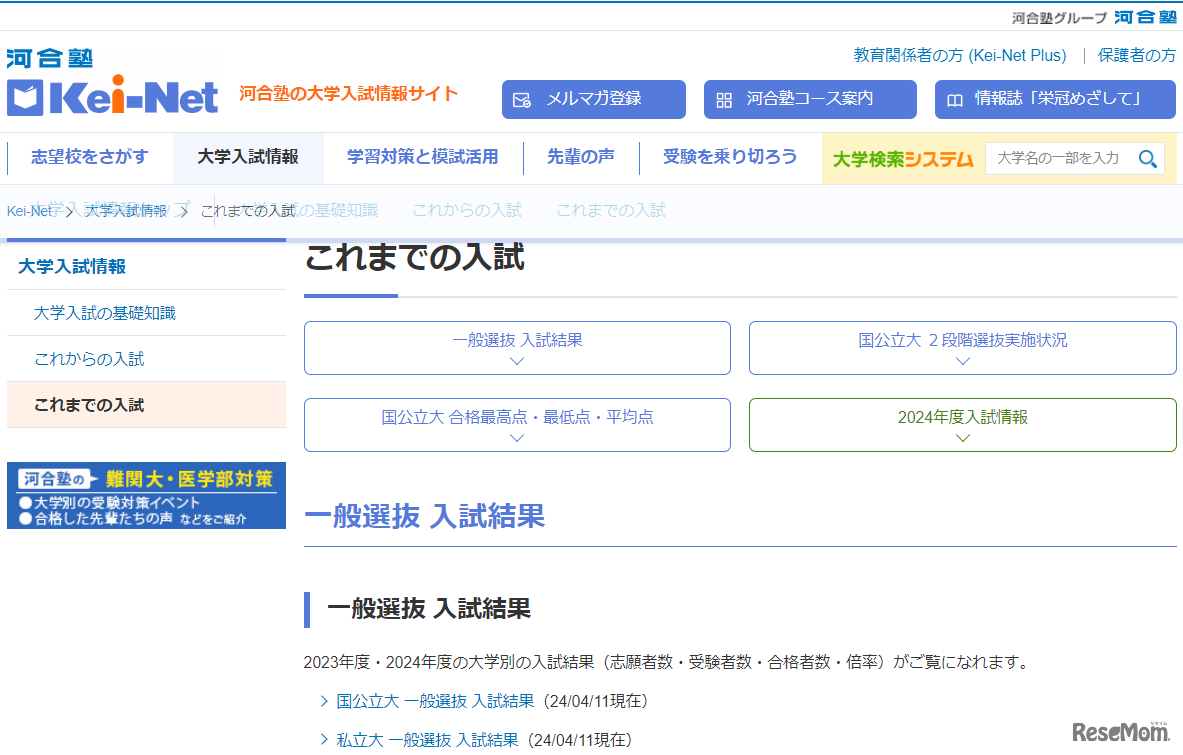Select the 学習対策と模試活用 tab
Image resolution: width=1183 pixels, height=755 pixels.
pos(422,157)
